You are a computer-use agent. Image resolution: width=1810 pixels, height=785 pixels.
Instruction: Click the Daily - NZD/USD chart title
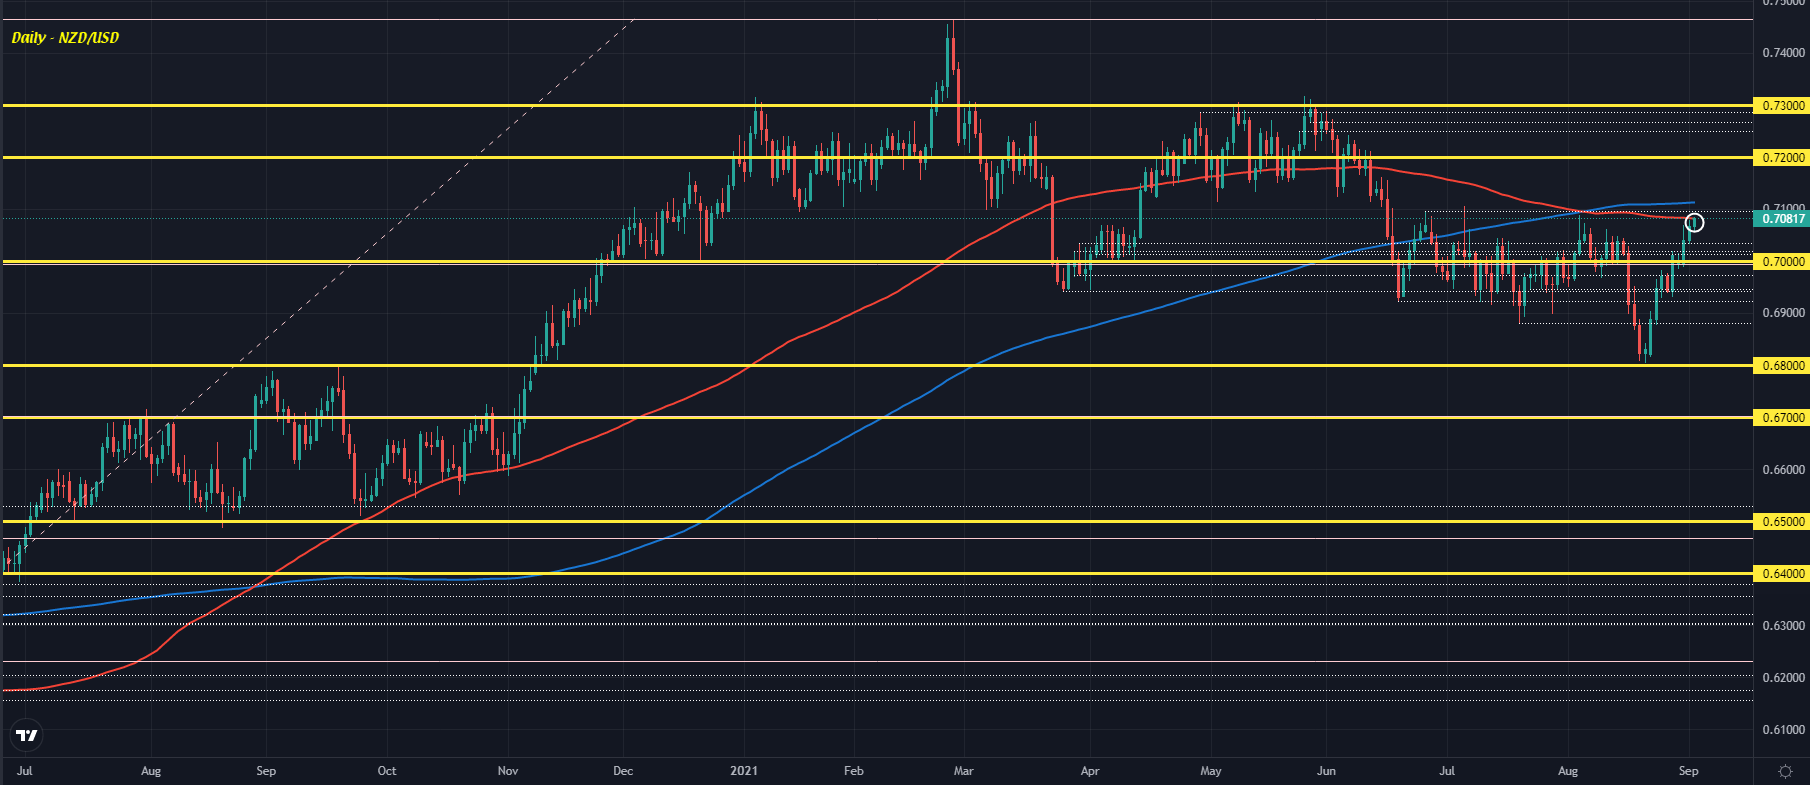65,38
